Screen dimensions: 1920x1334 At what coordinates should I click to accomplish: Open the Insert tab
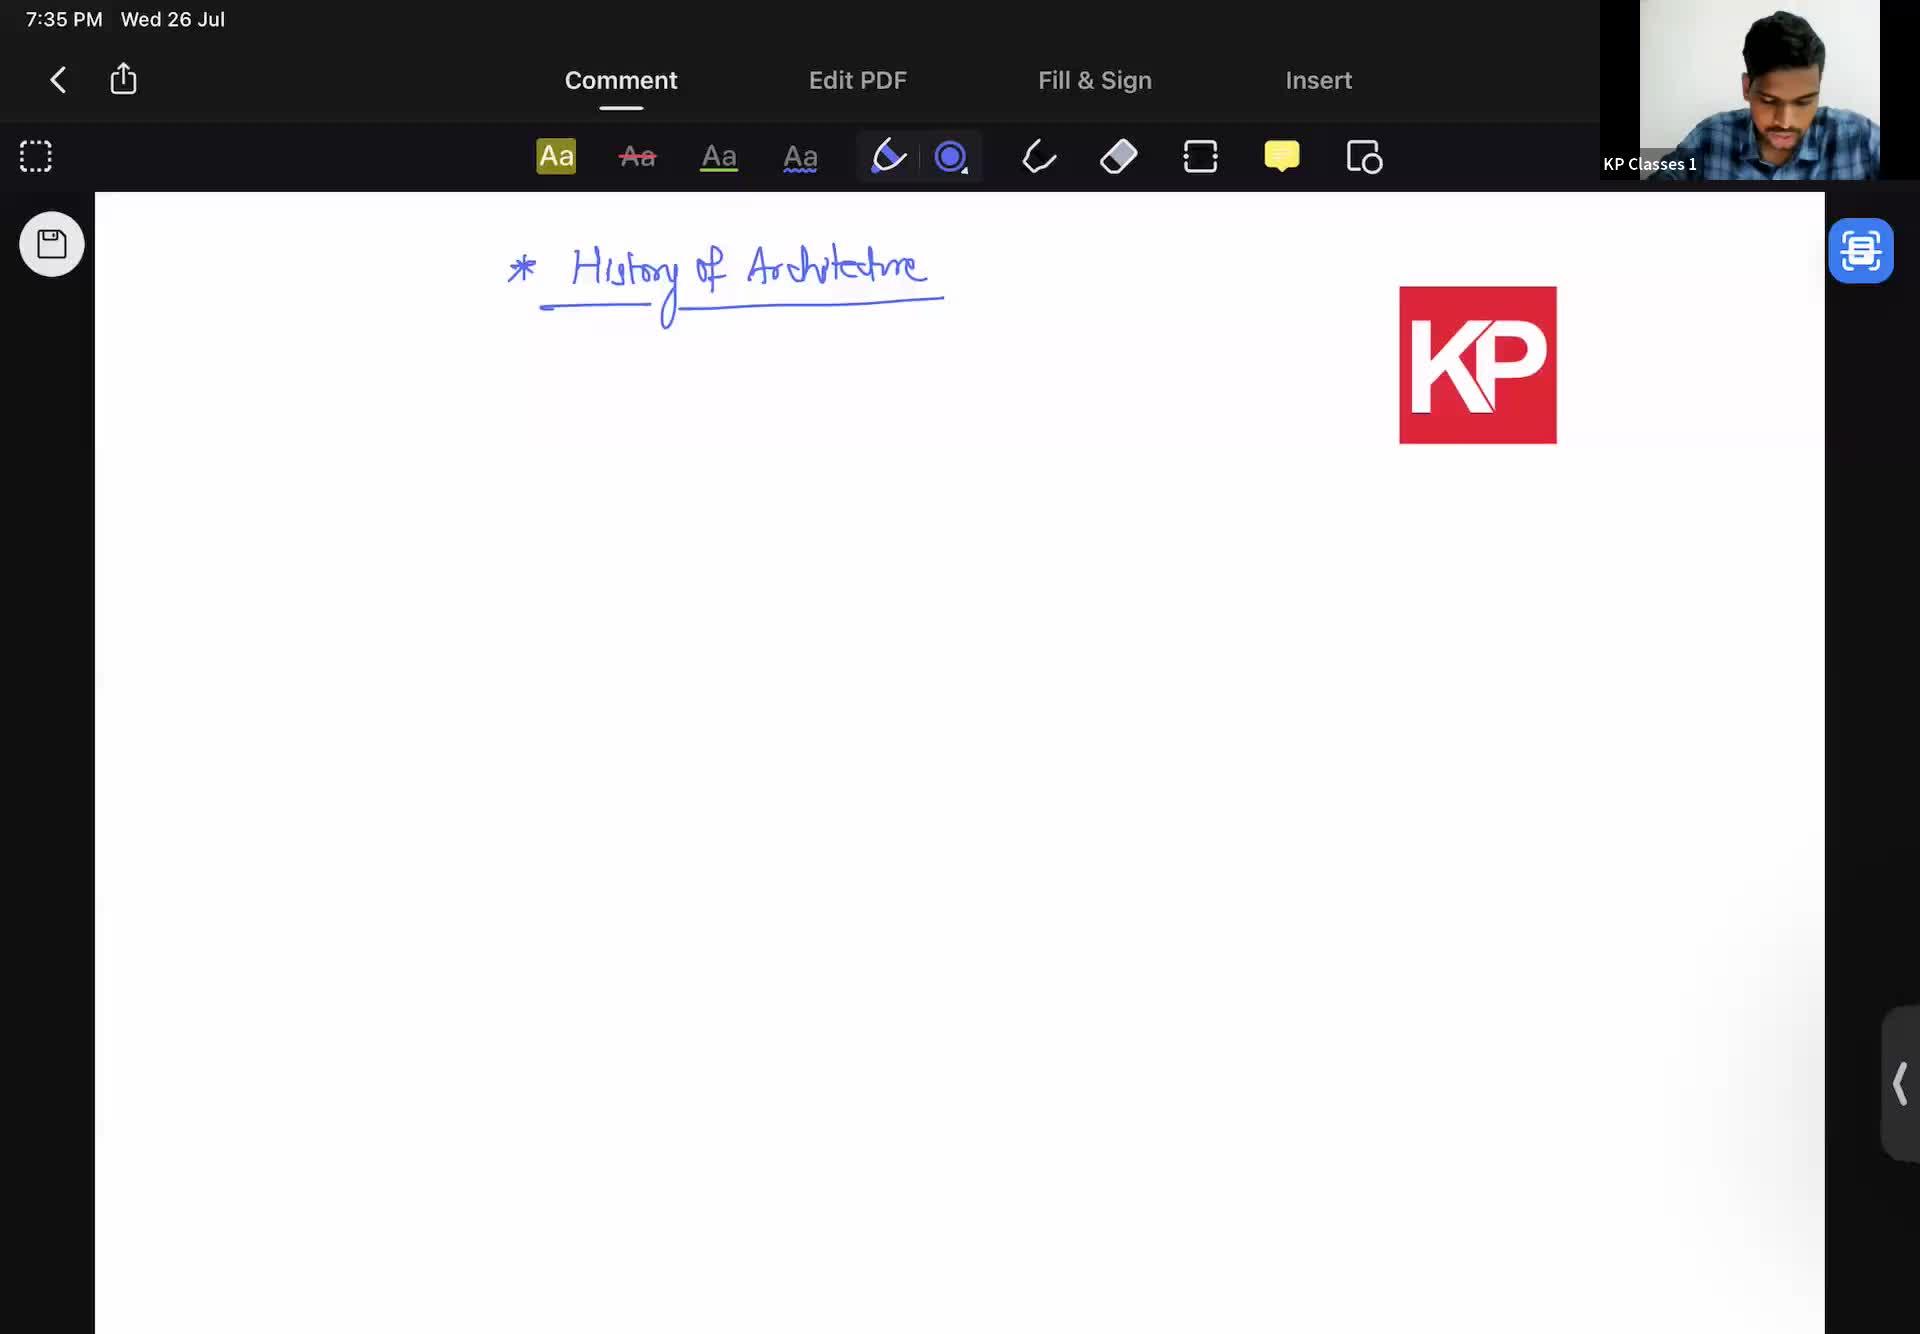point(1318,80)
